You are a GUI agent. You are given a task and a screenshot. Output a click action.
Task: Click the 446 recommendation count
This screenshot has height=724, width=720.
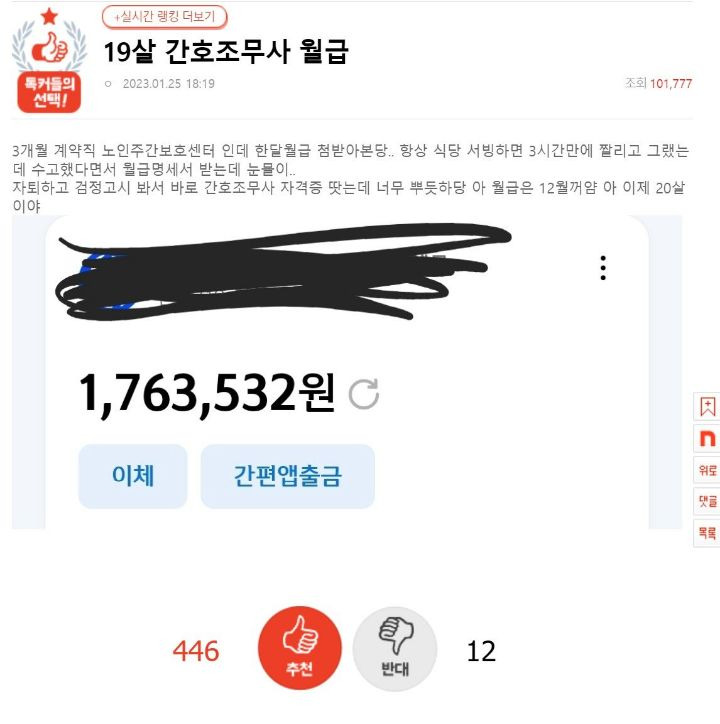[x=196, y=651]
